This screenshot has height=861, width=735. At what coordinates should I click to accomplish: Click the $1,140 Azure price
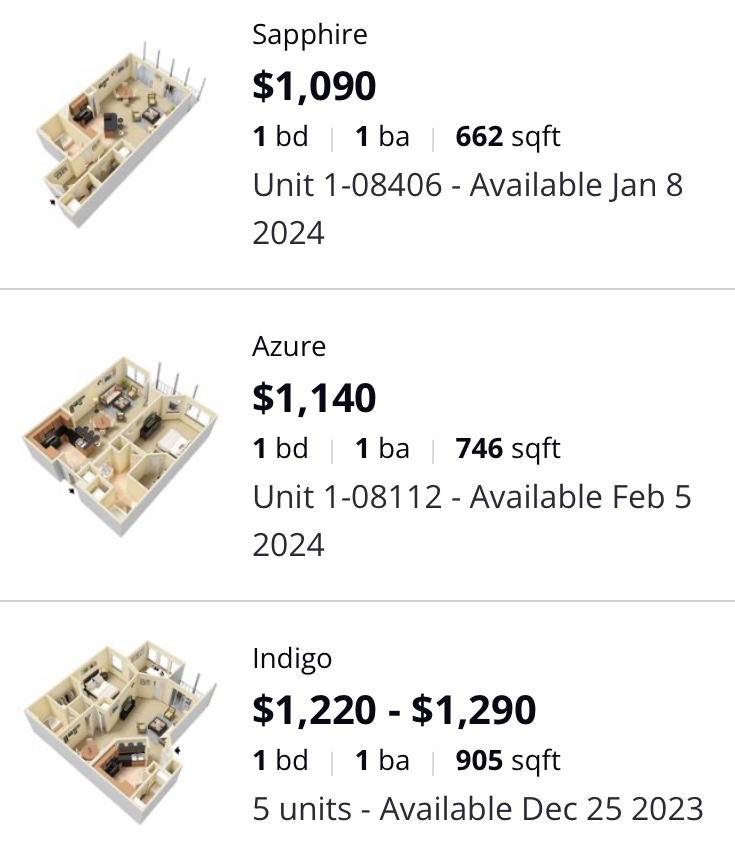point(314,398)
